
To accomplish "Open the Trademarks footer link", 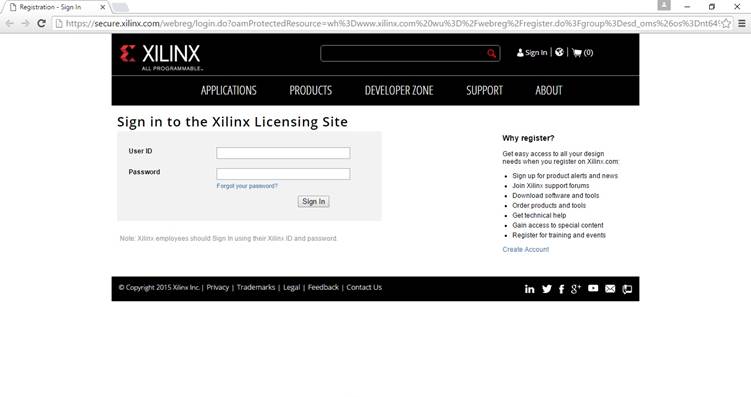I will [x=256, y=287].
